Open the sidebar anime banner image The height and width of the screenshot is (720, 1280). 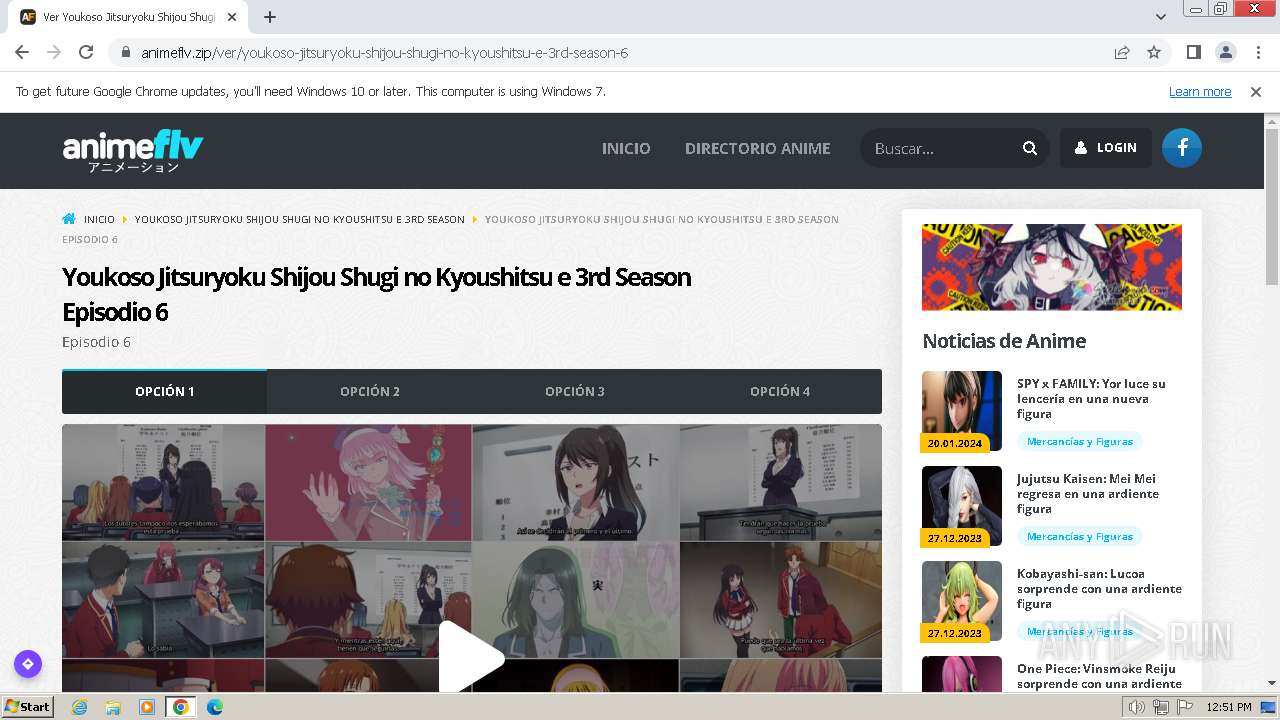coord(1052,267)
